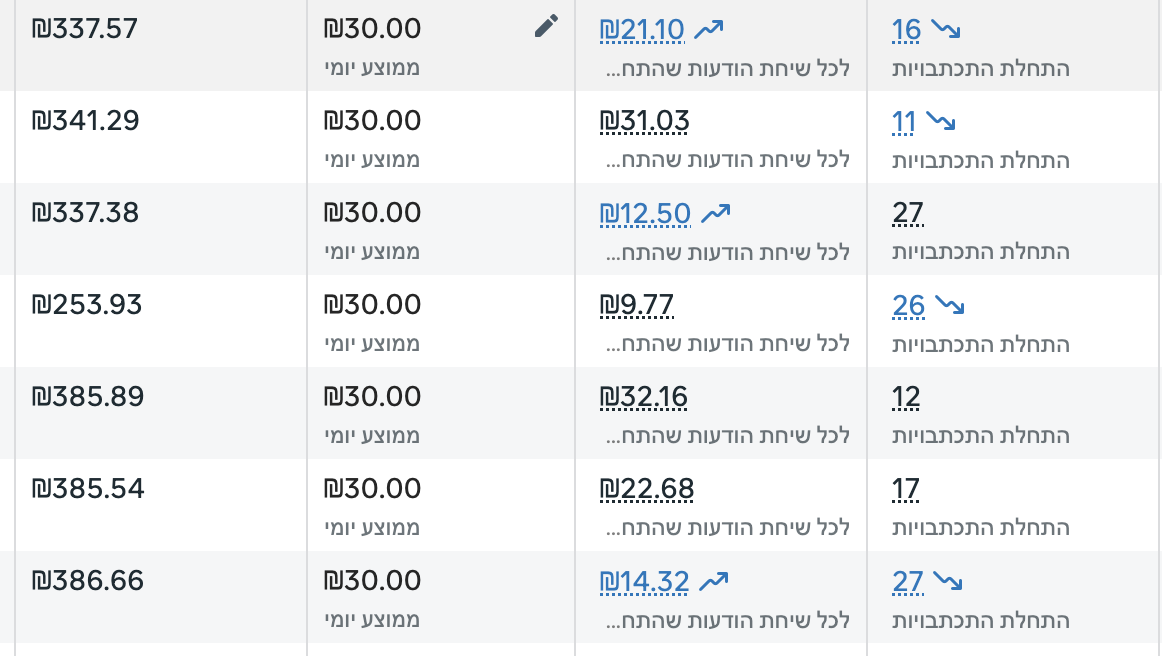Click the upward trend arrow beside ₪21.10
This screenshot has height=656, width=1162.
[x=708, y=30]
